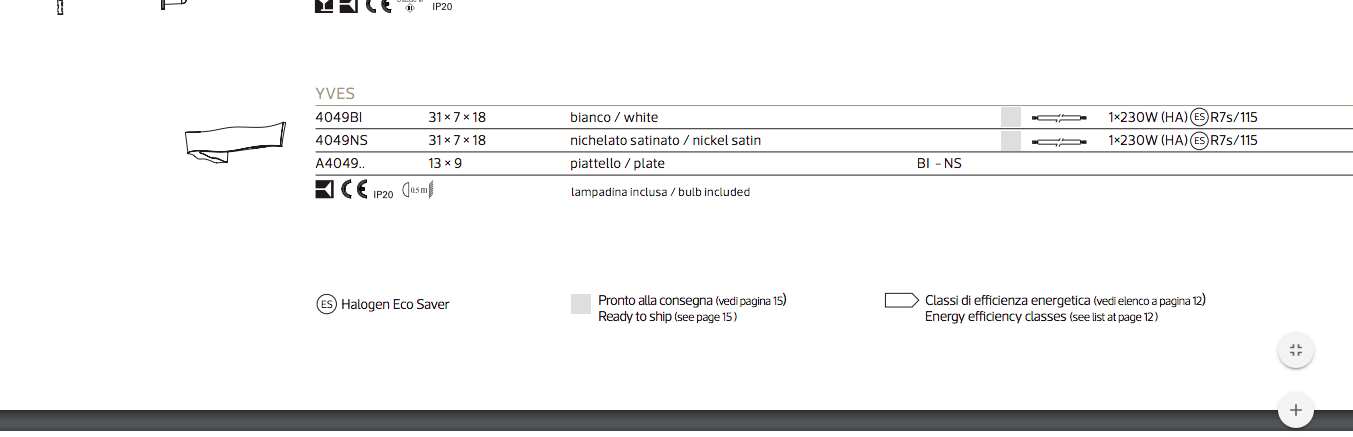The image size is (1353, 437).
Task: Click the A4049.. plate accessory code
Action: [x=340, y=164]
